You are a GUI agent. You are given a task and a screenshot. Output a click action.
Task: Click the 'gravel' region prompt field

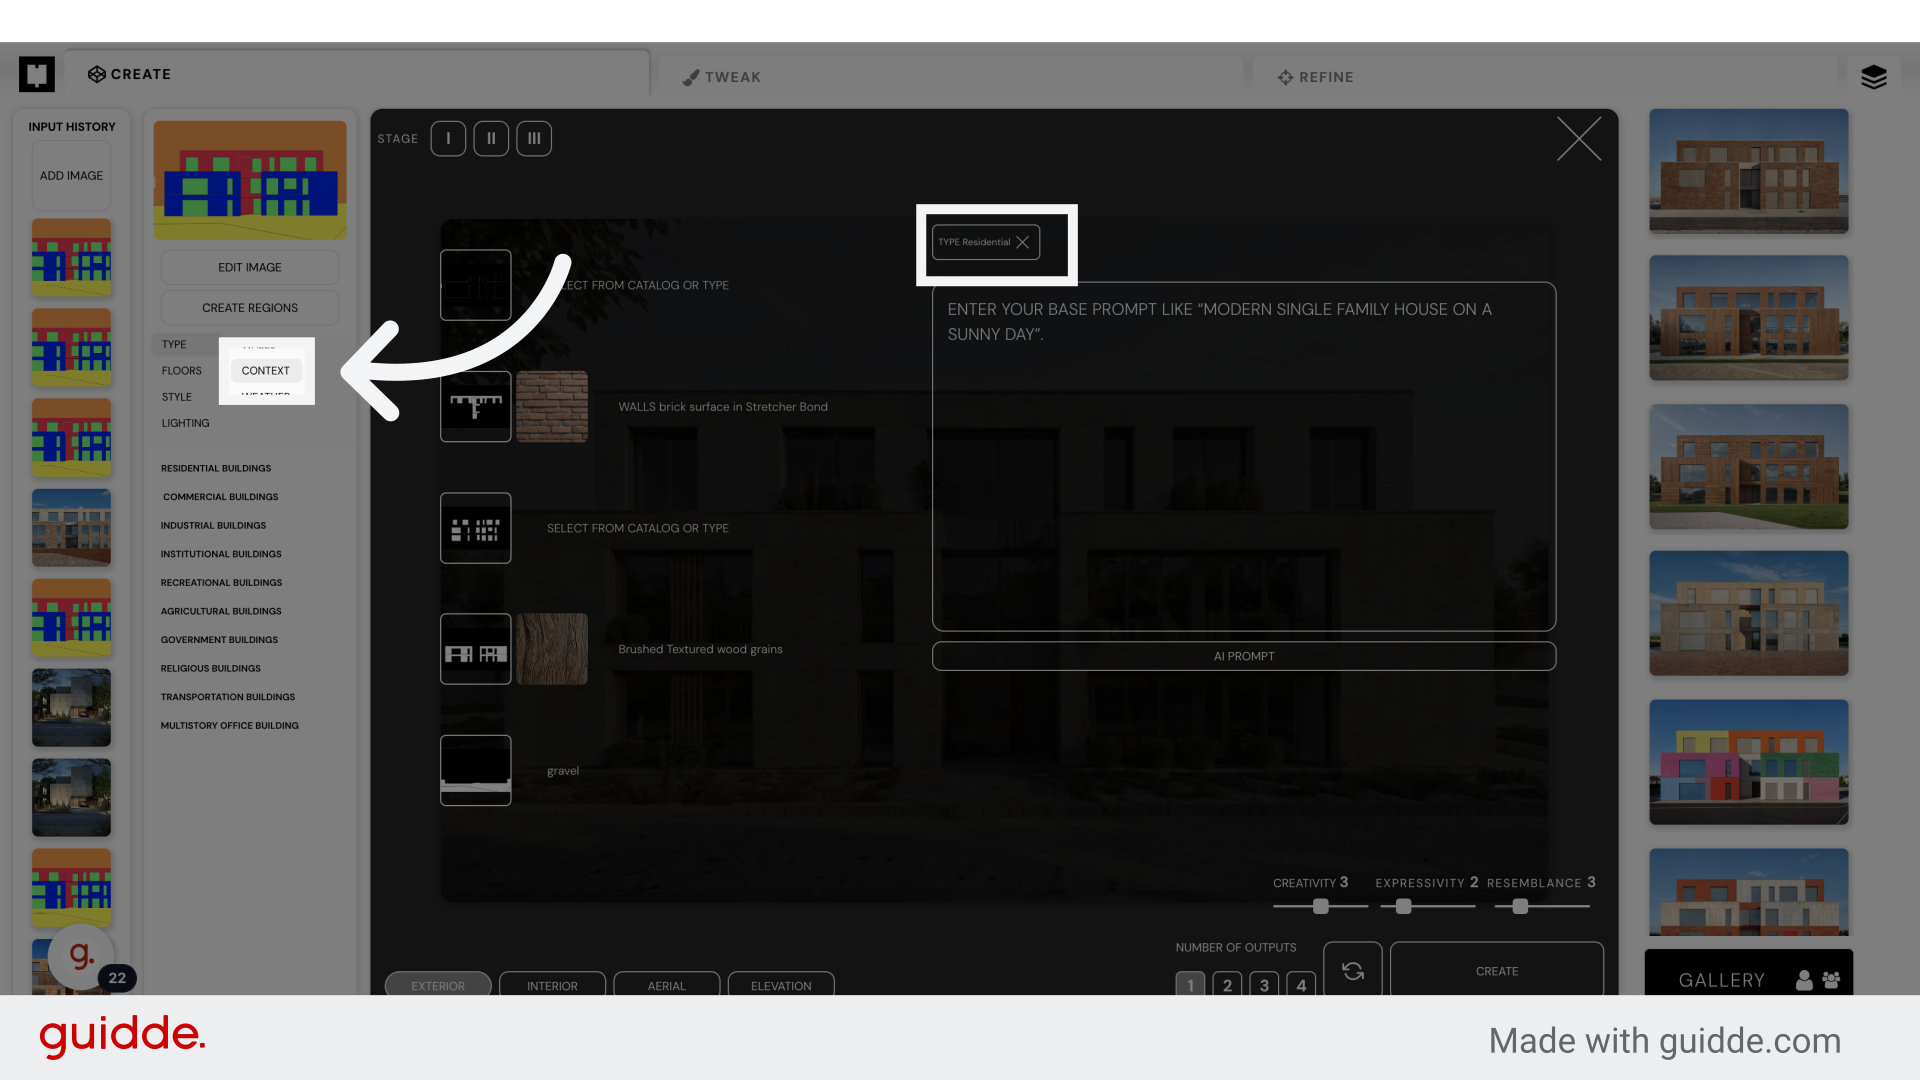[x=563, y=770]
